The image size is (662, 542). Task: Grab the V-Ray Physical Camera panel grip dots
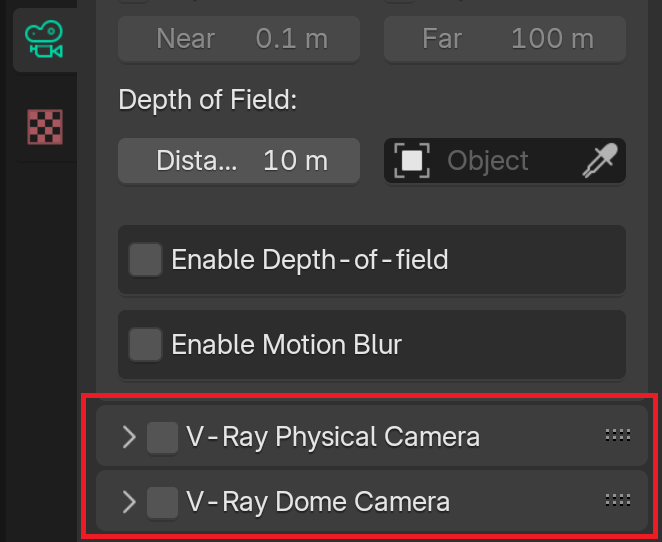[618, 435]
